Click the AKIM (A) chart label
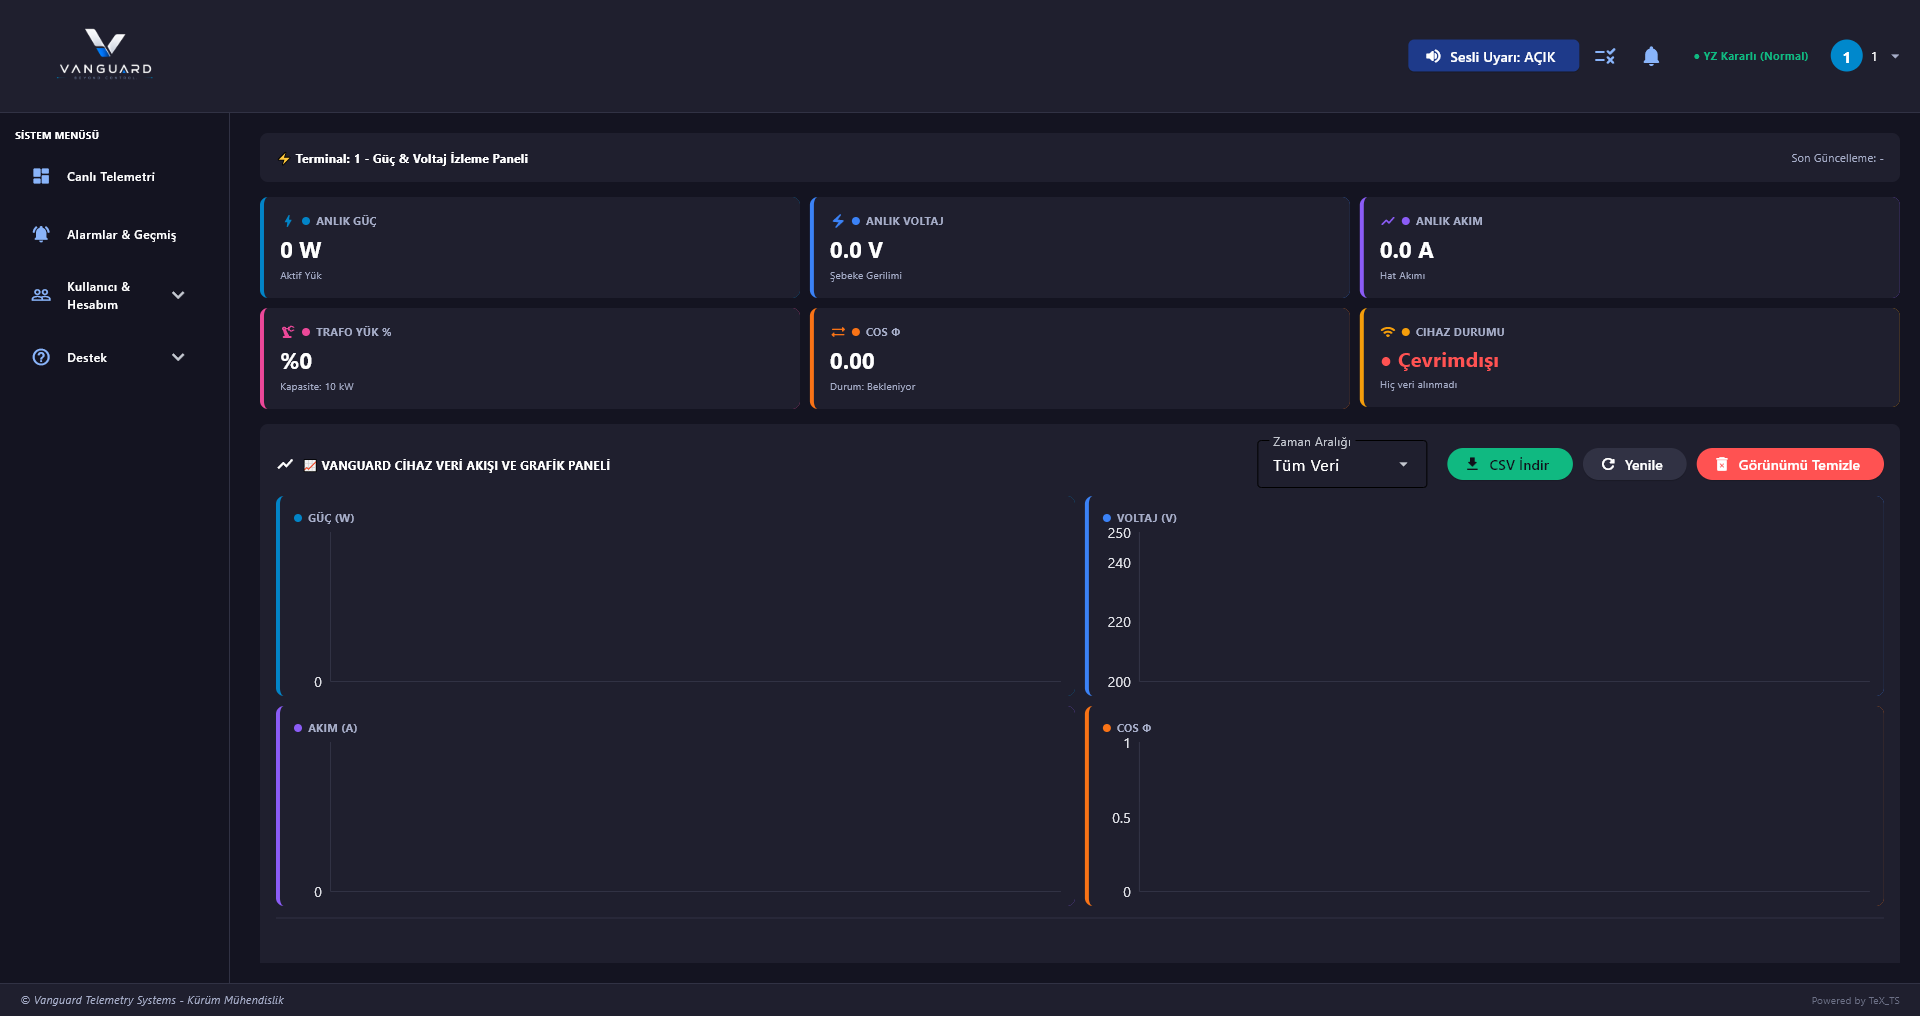The image size is (1920, 1016). click(x=332, y=728)
